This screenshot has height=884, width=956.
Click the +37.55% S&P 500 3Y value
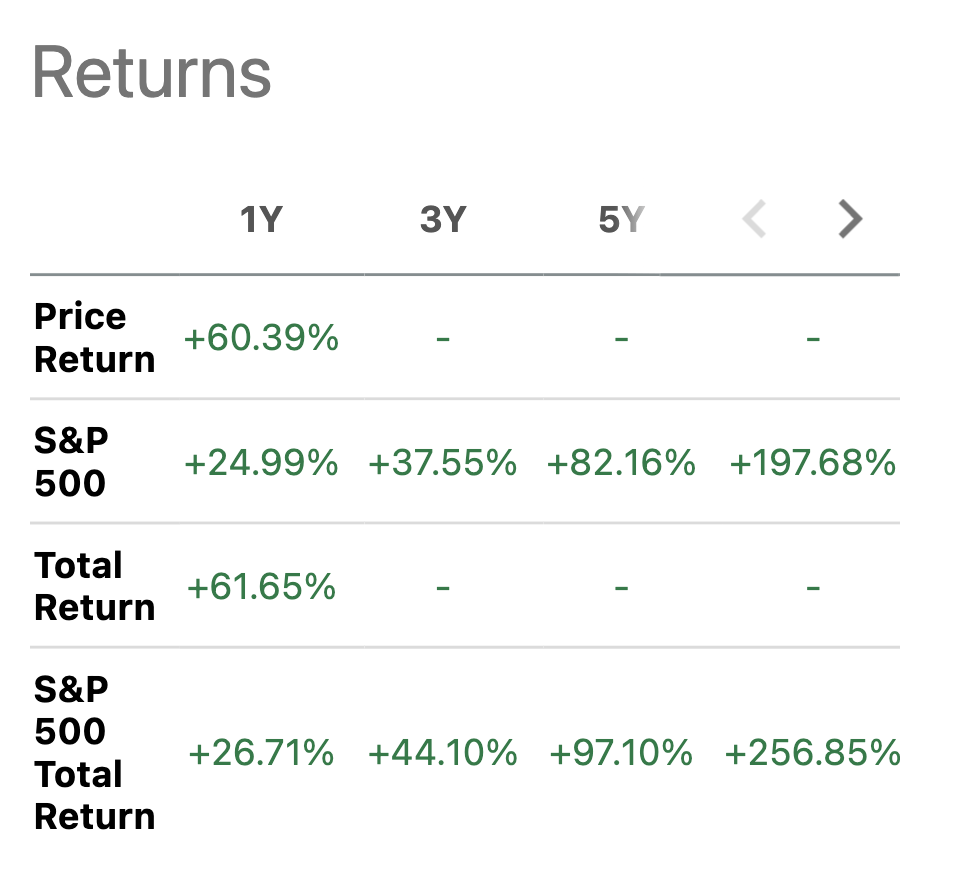[x=444, y=463]
